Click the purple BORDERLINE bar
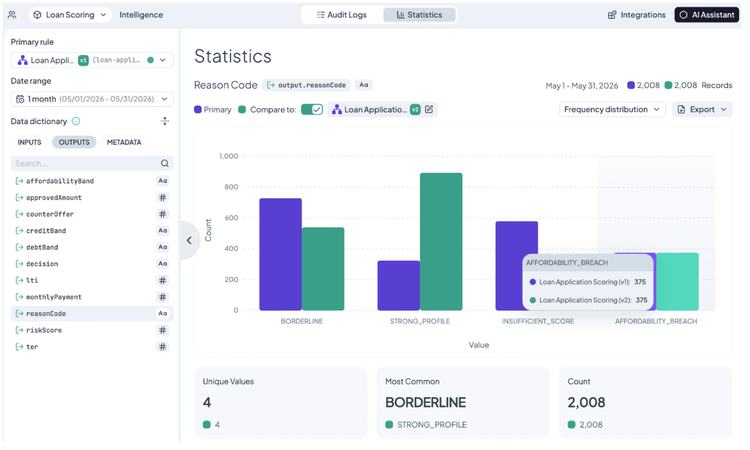 (x=281, y=254)
